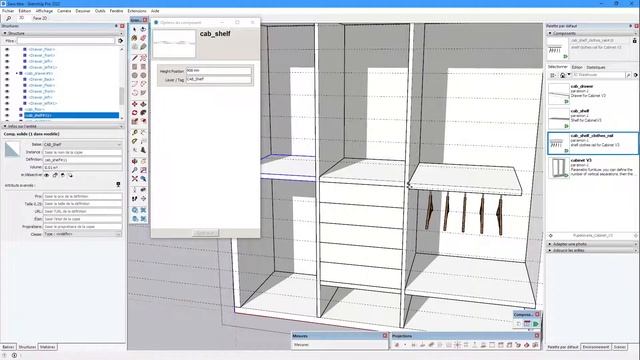Image resolution: width=640 pixels, height=360 pixels.
Task: Toggle Hidden eye in entity info
Action: [47, 175]
